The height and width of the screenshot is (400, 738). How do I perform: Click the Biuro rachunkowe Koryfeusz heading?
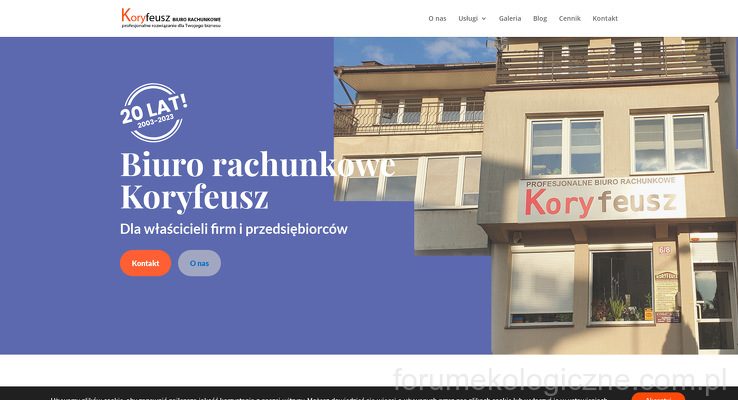pyautogui.click(x=257, y=179)
